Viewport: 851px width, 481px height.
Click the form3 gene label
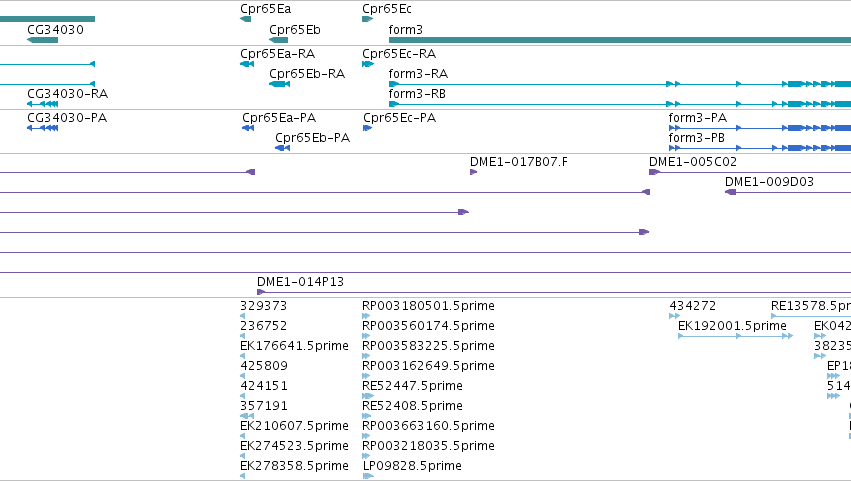(x=405, y=30)
